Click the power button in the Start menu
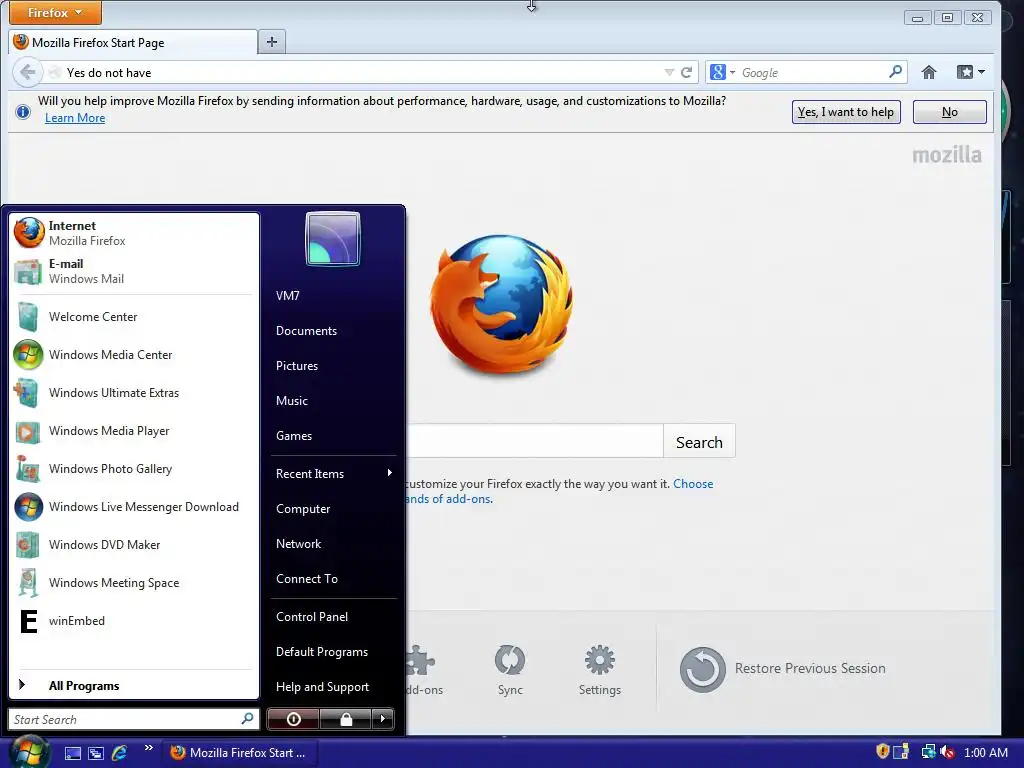 point(293,719)
